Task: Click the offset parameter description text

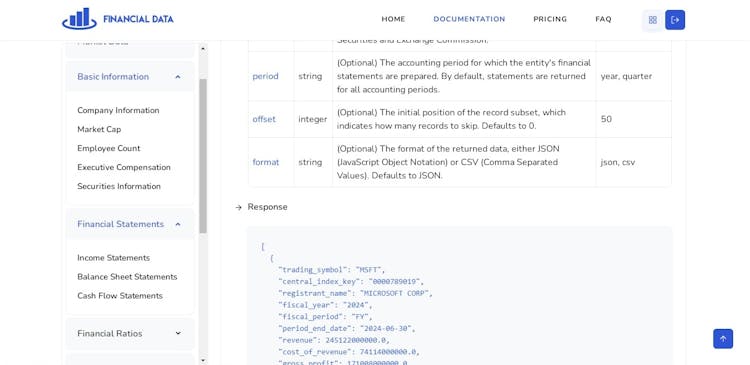Action: point(451,119)
